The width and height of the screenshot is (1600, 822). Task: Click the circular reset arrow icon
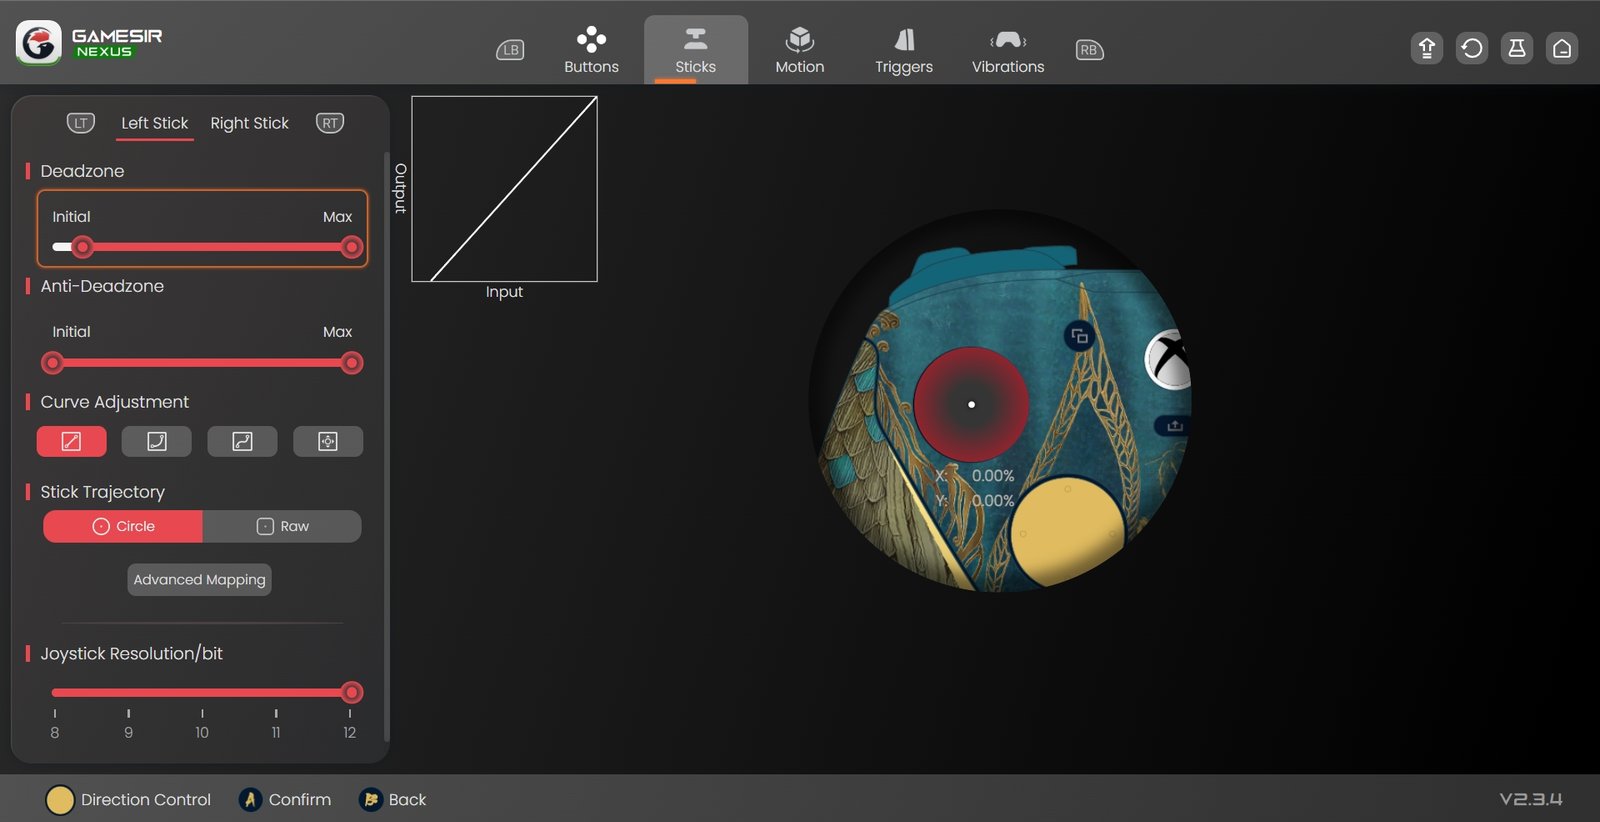click(1472, 48)
